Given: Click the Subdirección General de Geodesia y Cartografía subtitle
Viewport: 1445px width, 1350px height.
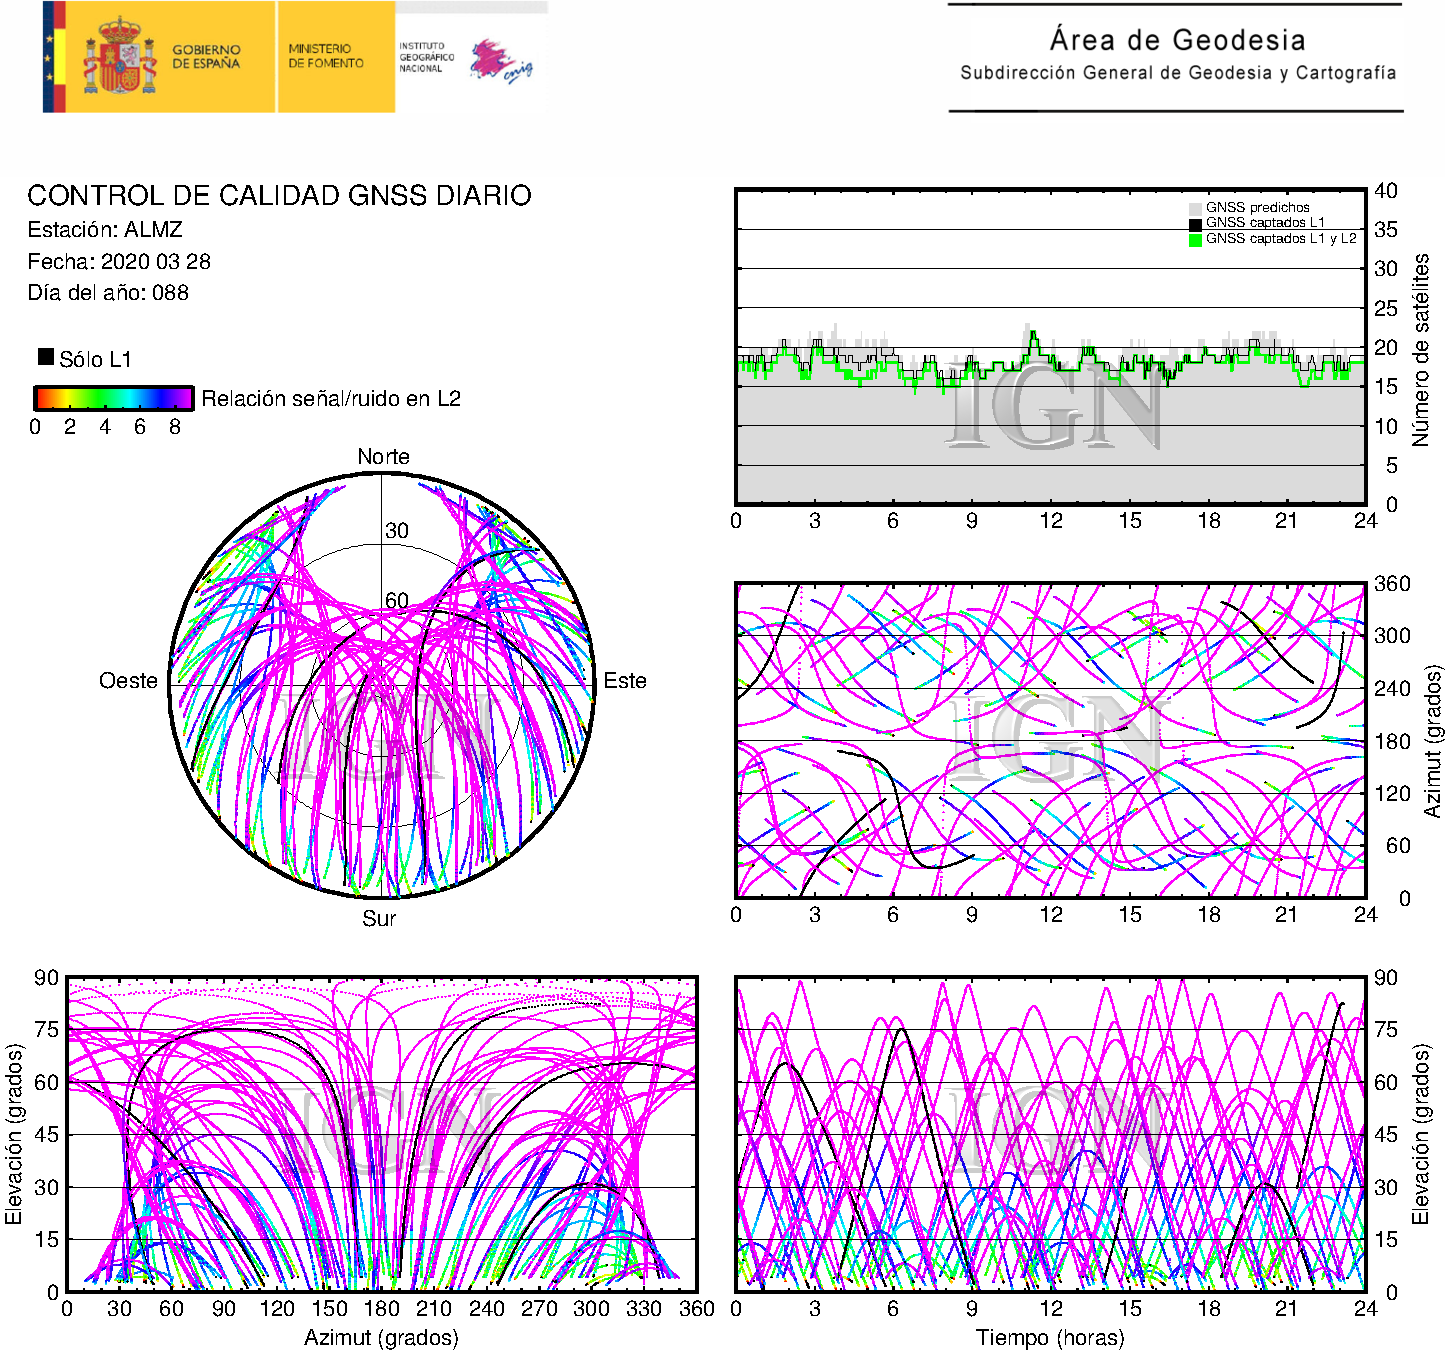Looking at the screenshot, I should [1178, 73].
